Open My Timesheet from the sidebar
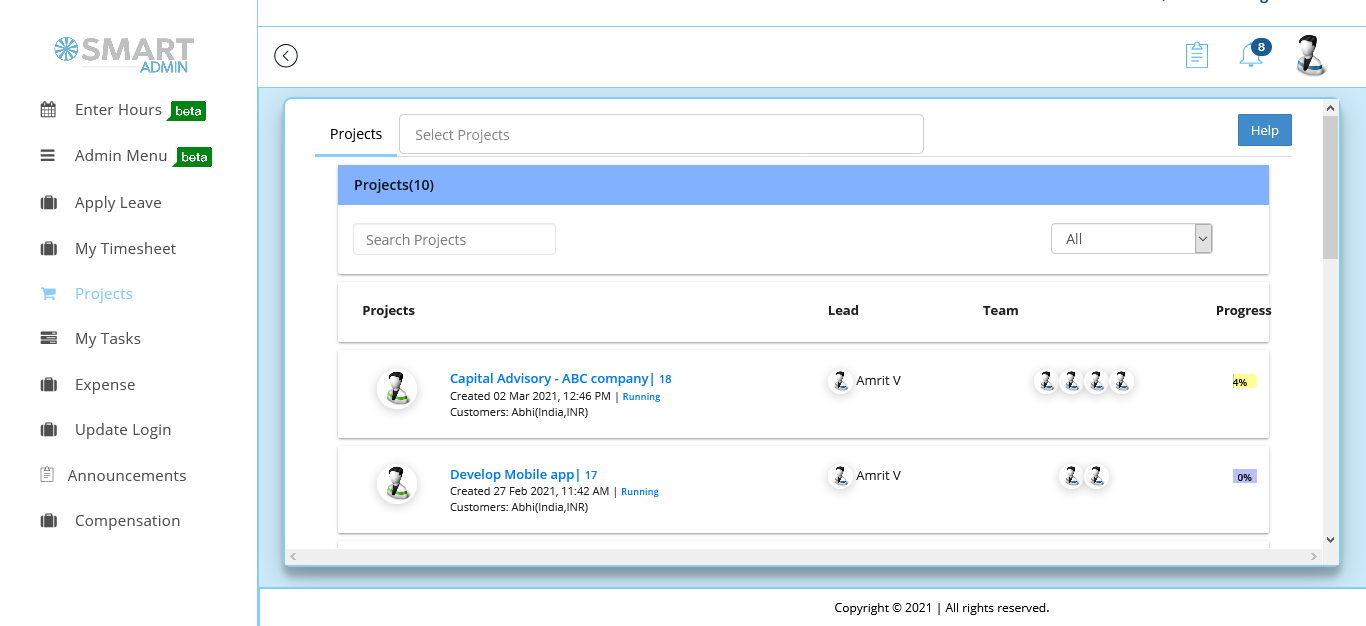This screenshot has width=1366, height=626. [125, 249]
